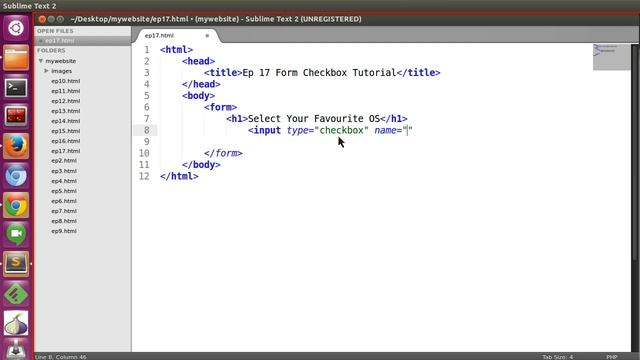Screen dimensions: 640x360
Task: Launch Chromium browser from the dock
Action: tap(16, 176)
